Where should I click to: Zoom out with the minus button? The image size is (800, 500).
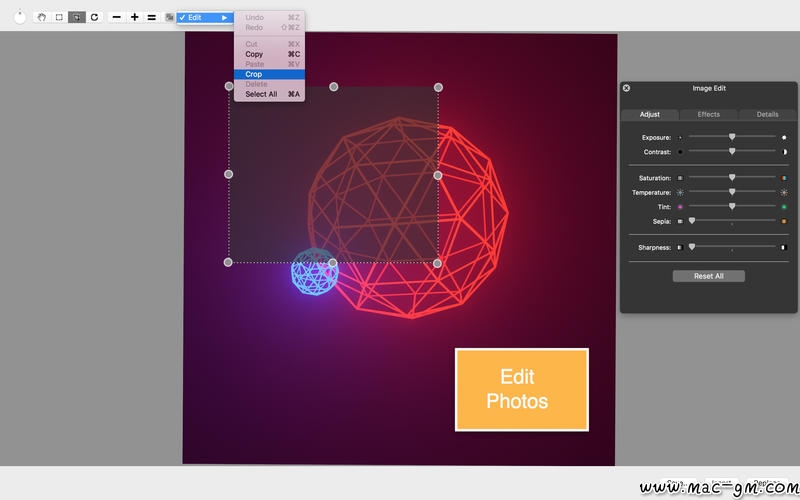[x=117, y=17]
